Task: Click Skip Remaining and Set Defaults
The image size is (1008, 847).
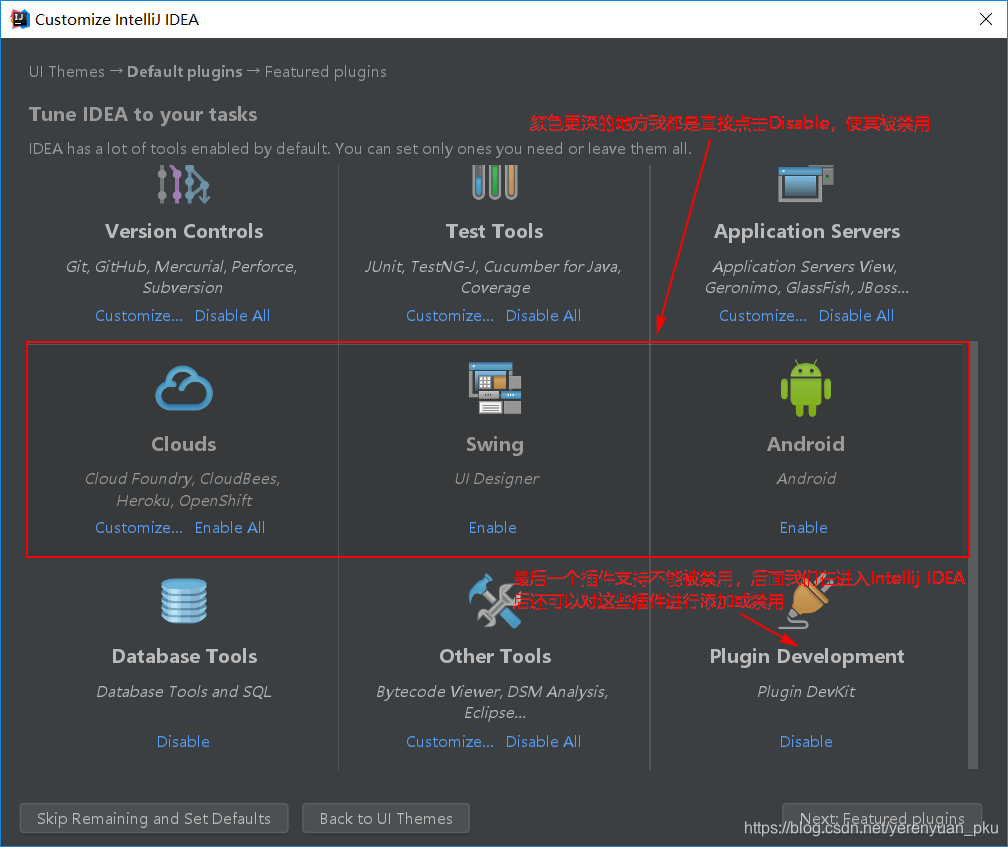Action: 154,818
